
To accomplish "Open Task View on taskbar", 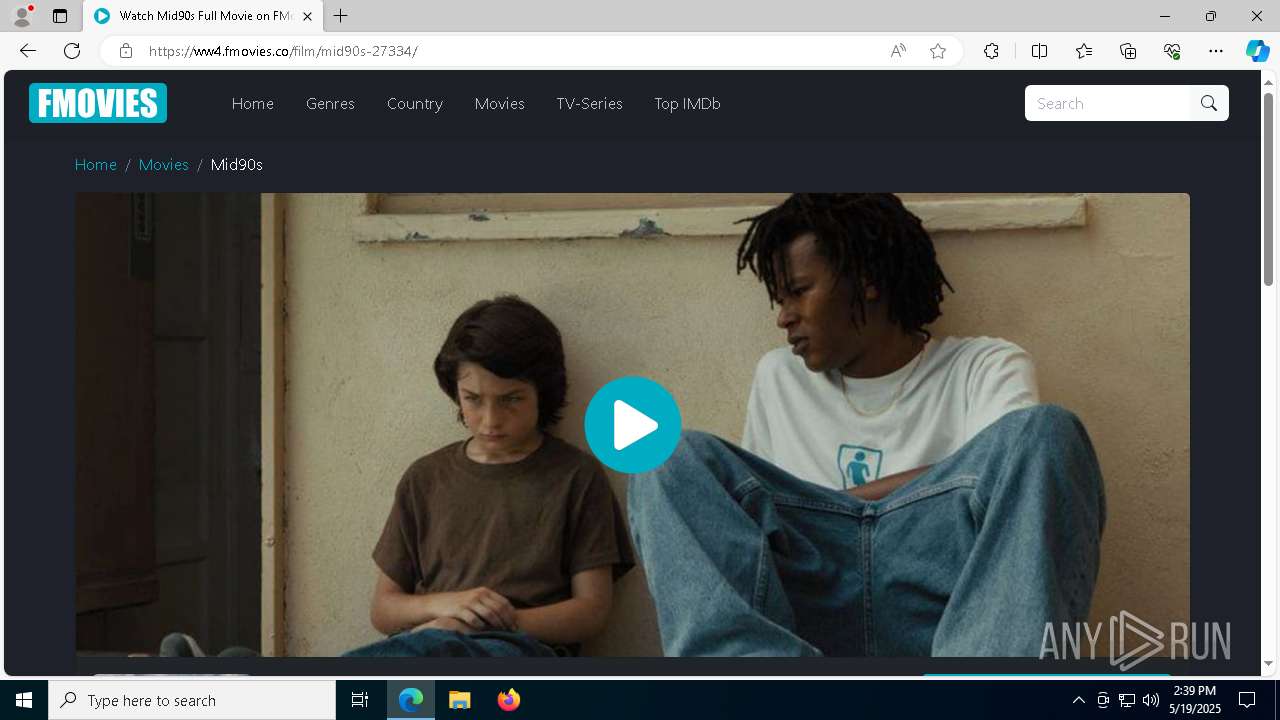I will [x=360, y=700].
